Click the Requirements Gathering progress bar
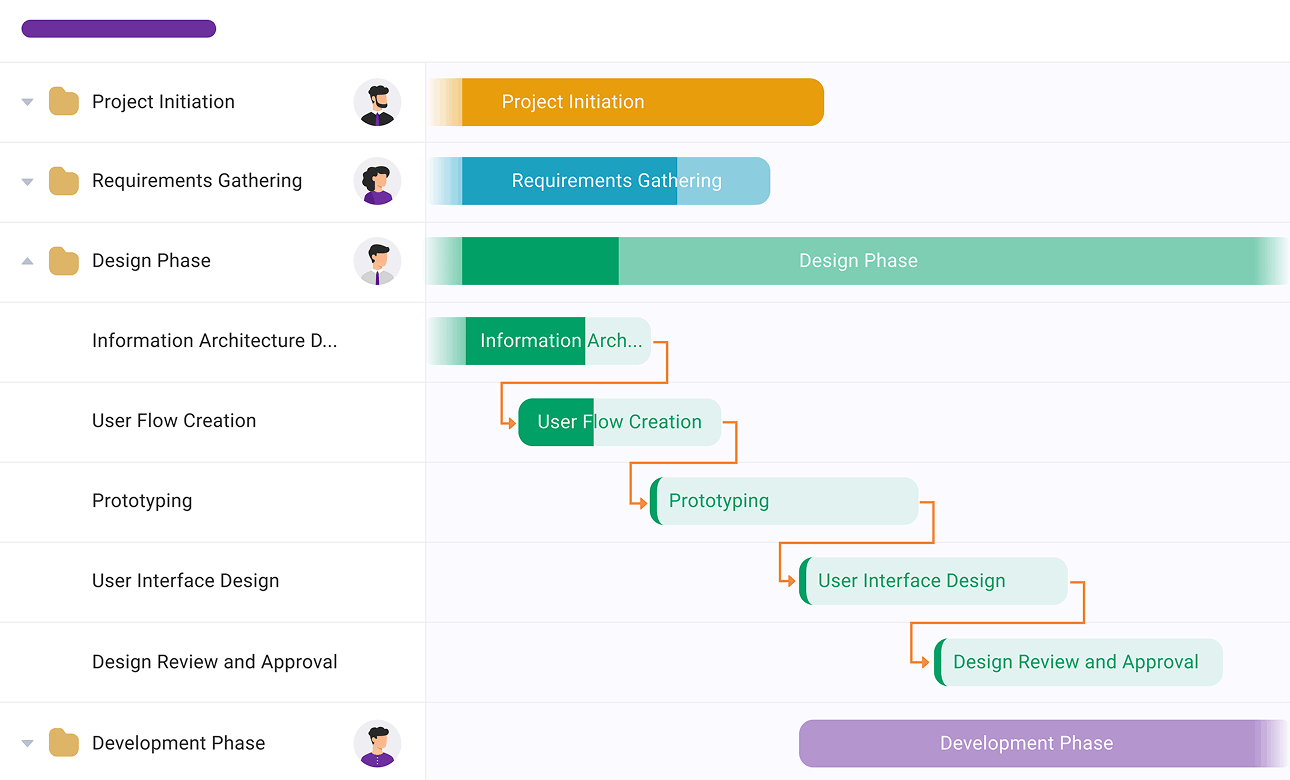The width and height of the screenshot is (1290, 780). [x=600, y=181]
